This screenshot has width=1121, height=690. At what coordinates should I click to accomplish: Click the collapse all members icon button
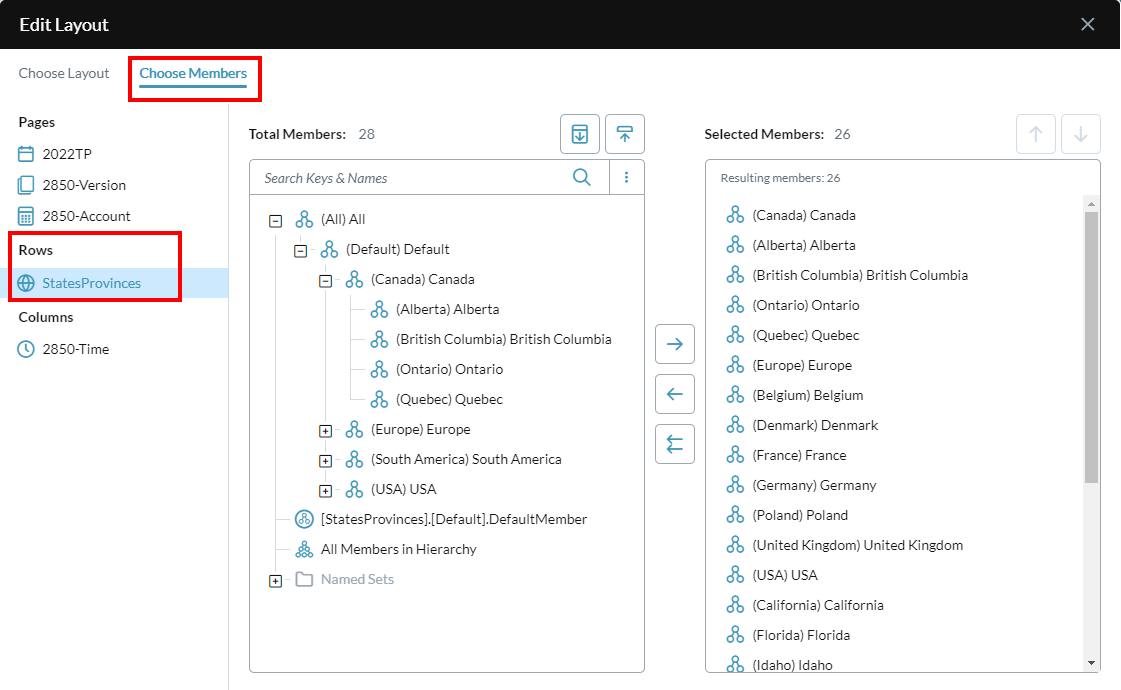pos(625,134)
